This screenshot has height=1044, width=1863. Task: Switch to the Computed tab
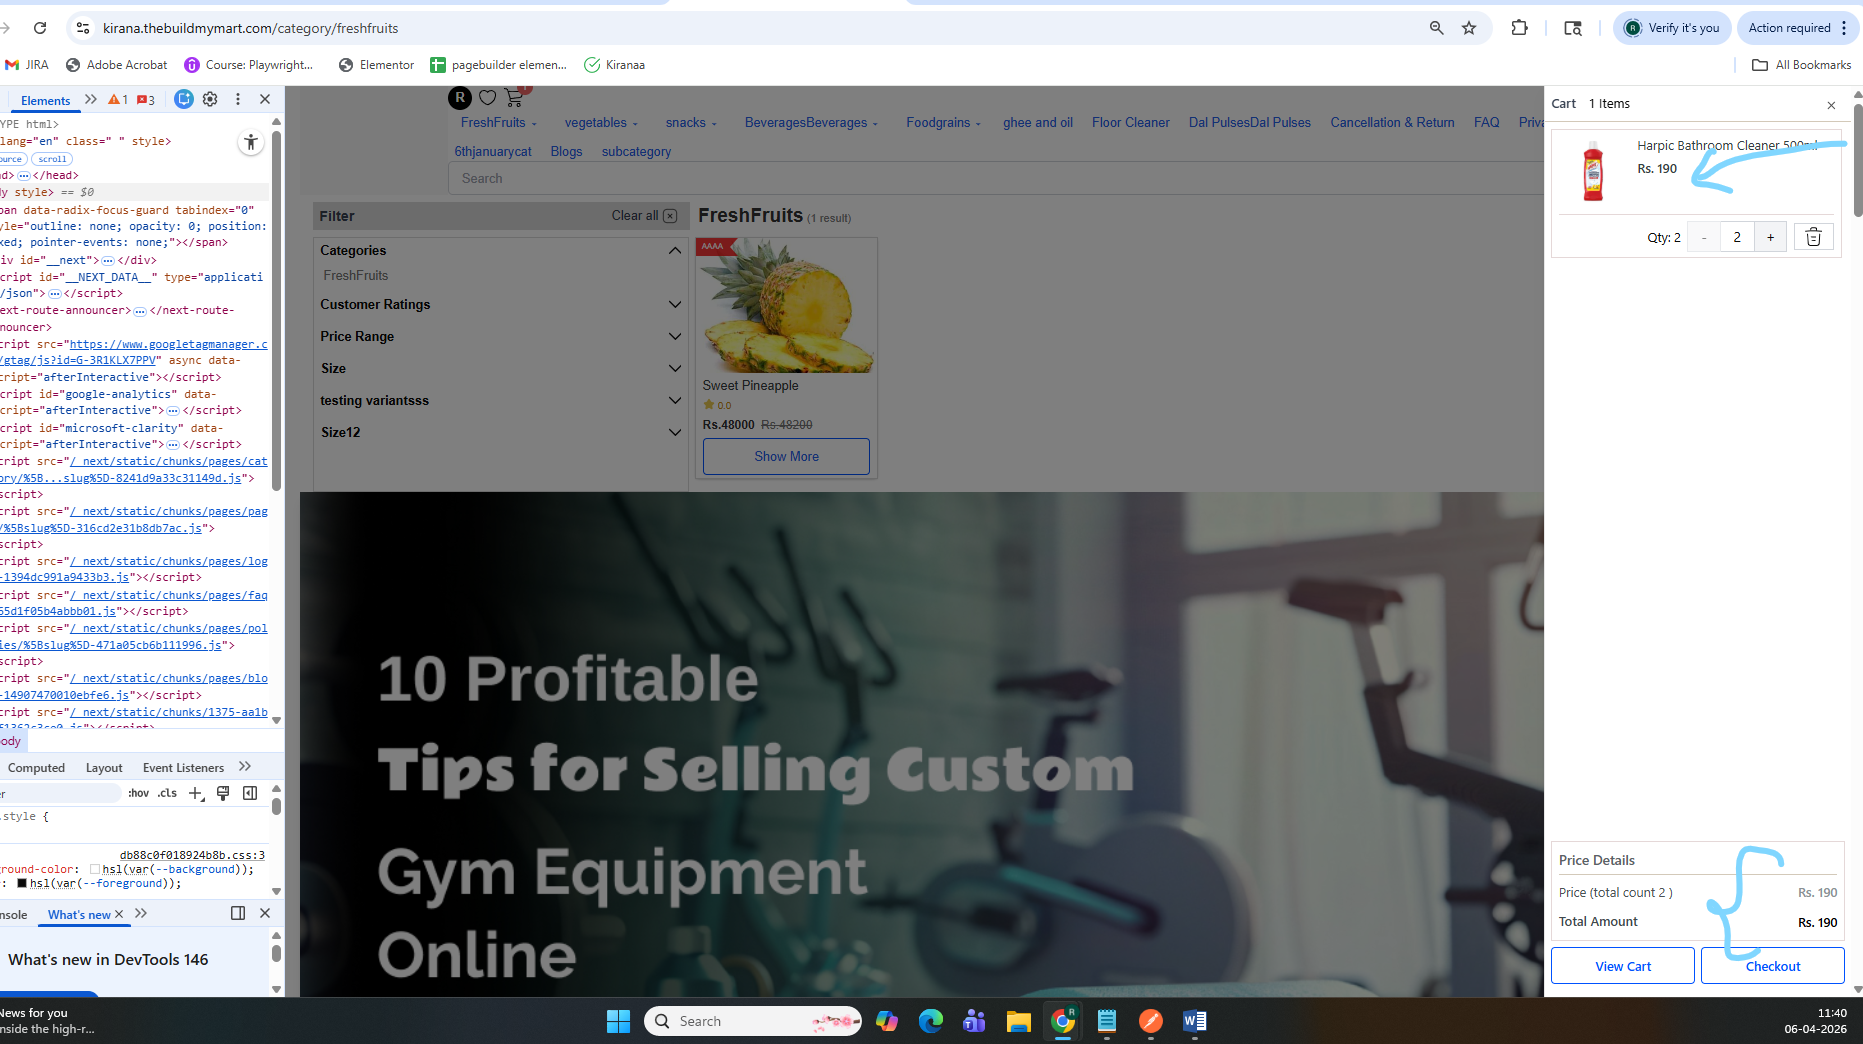tap(36, 768)
